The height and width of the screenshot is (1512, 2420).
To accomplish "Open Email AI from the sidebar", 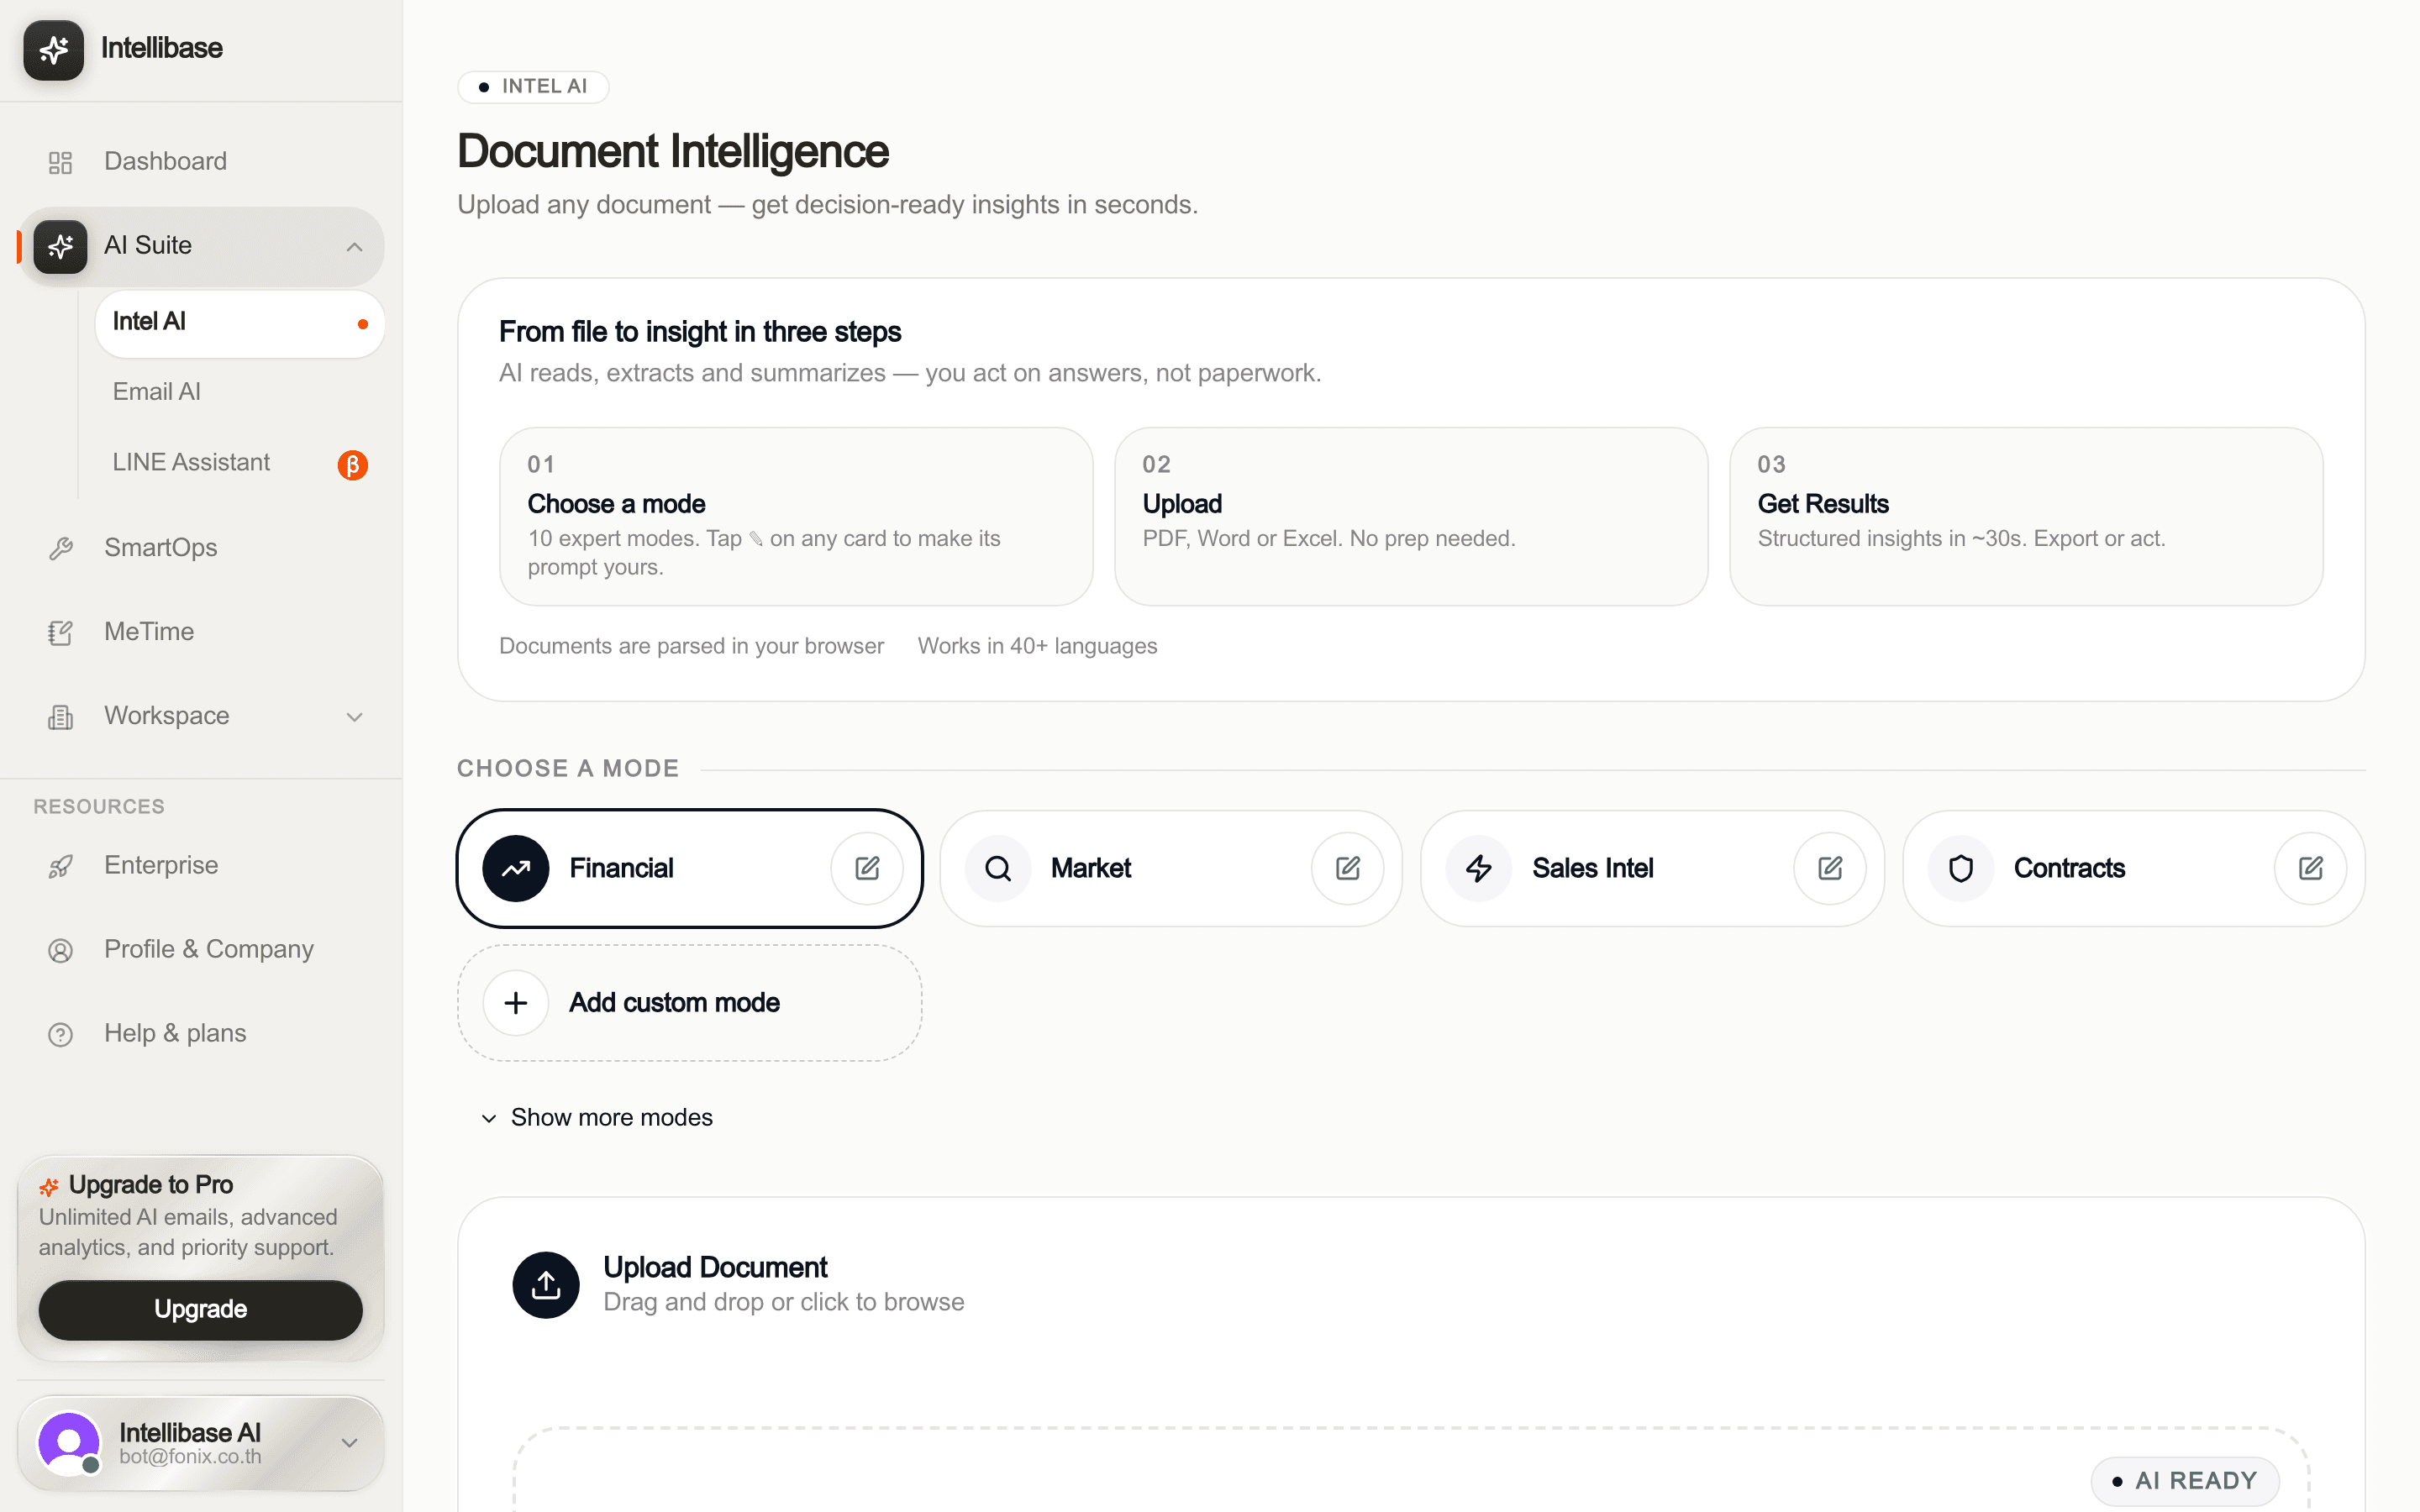I will pos(240,393).
